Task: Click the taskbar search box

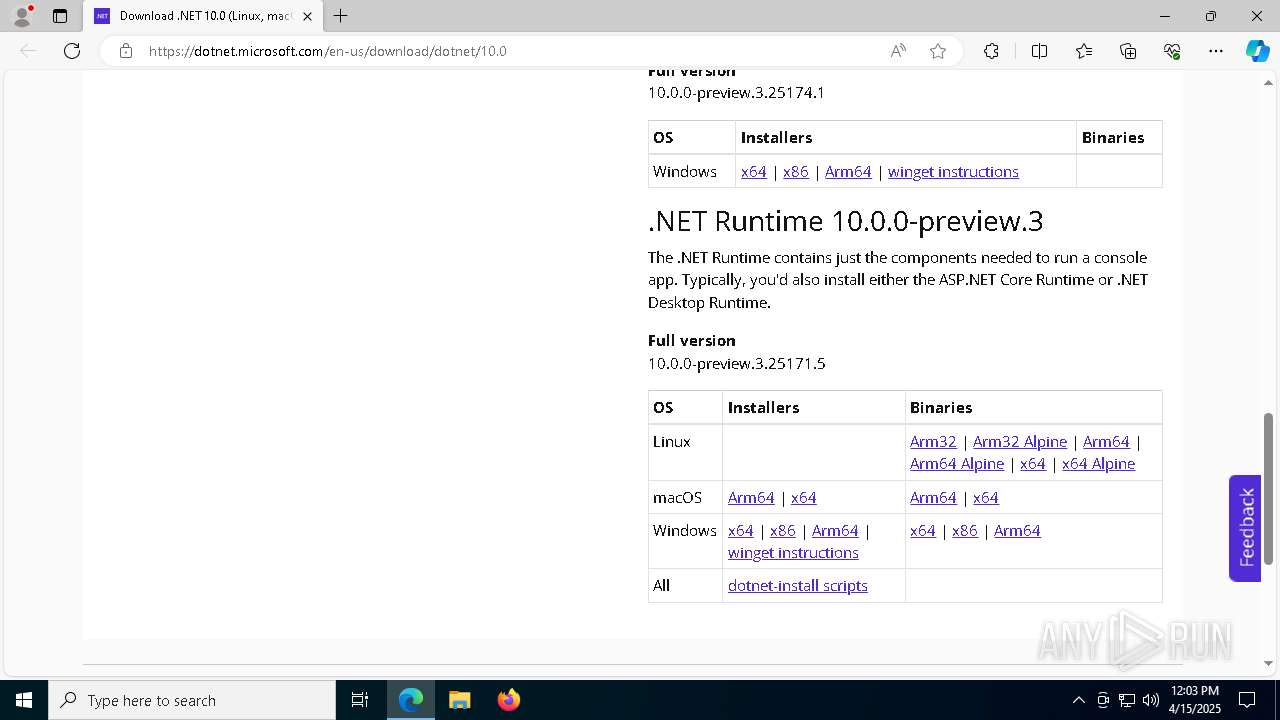Action: tap(192, 700)
